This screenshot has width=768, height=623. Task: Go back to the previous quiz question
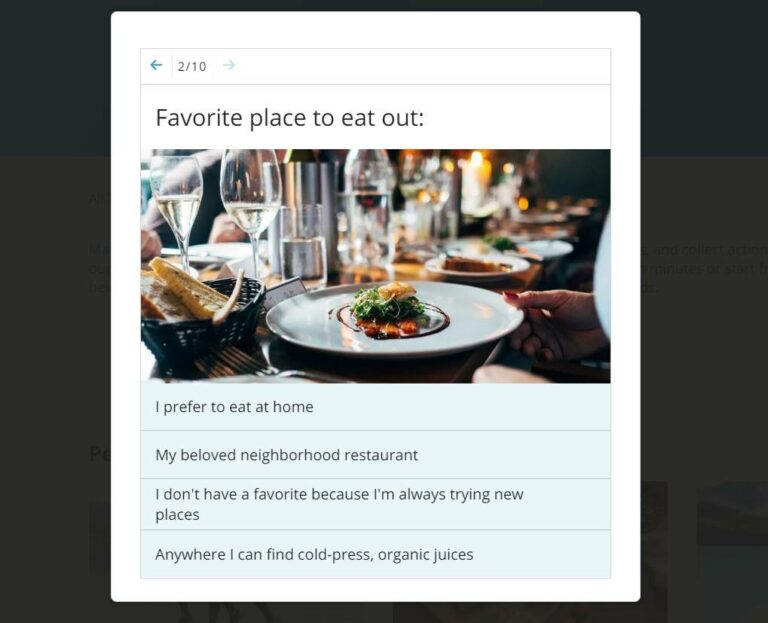(x=156, y=66)
